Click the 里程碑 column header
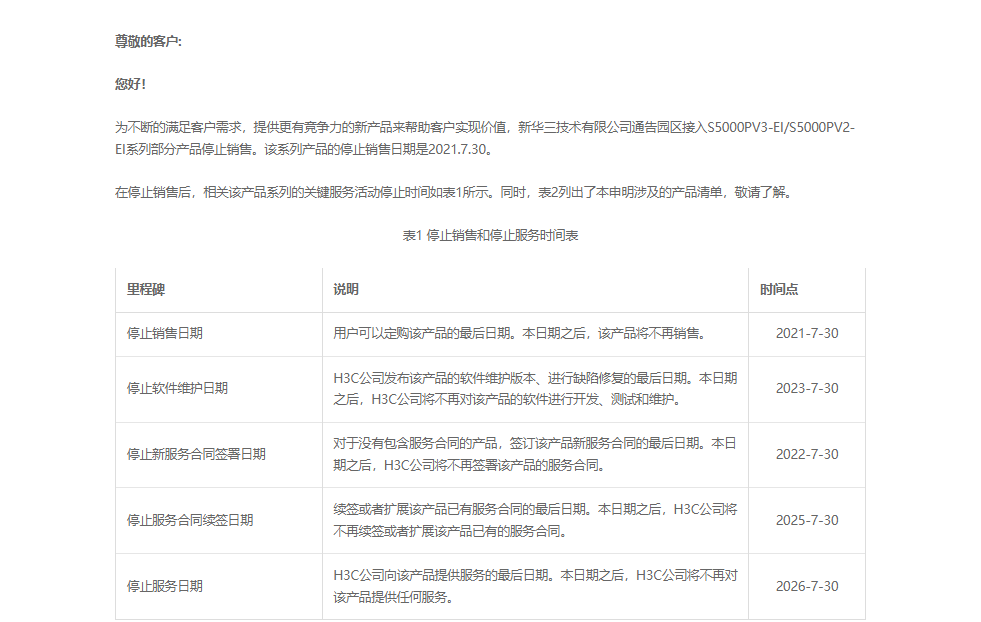Viewport: 981px width, 622px height. pyautogui.click(x=146, y=289)
